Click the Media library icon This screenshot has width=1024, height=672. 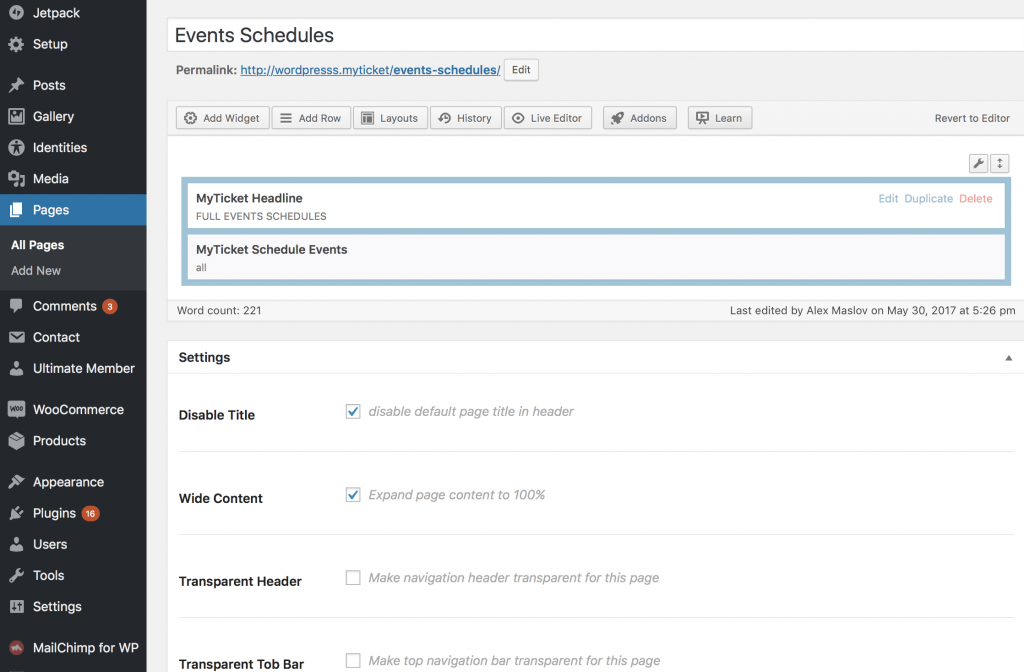(x=16, y=178)
